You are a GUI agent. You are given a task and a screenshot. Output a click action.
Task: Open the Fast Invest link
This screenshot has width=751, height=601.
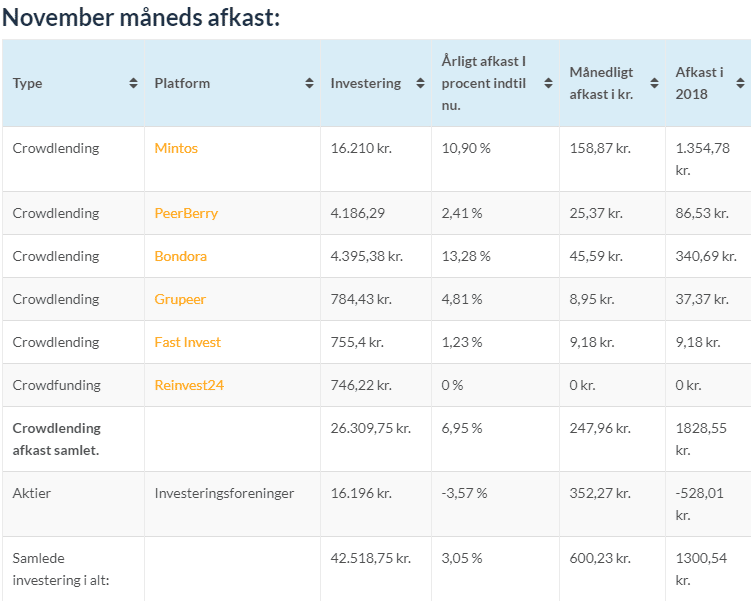[187, 342]
